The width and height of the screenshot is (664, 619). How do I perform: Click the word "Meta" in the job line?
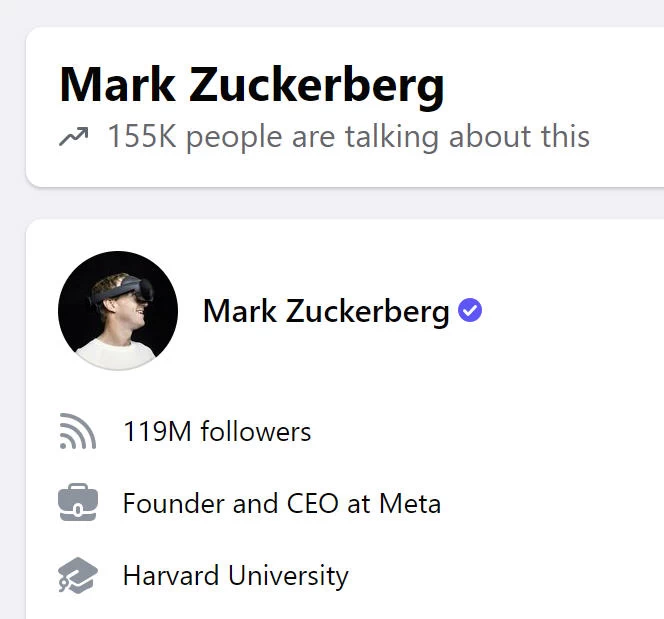pos(410,503)
